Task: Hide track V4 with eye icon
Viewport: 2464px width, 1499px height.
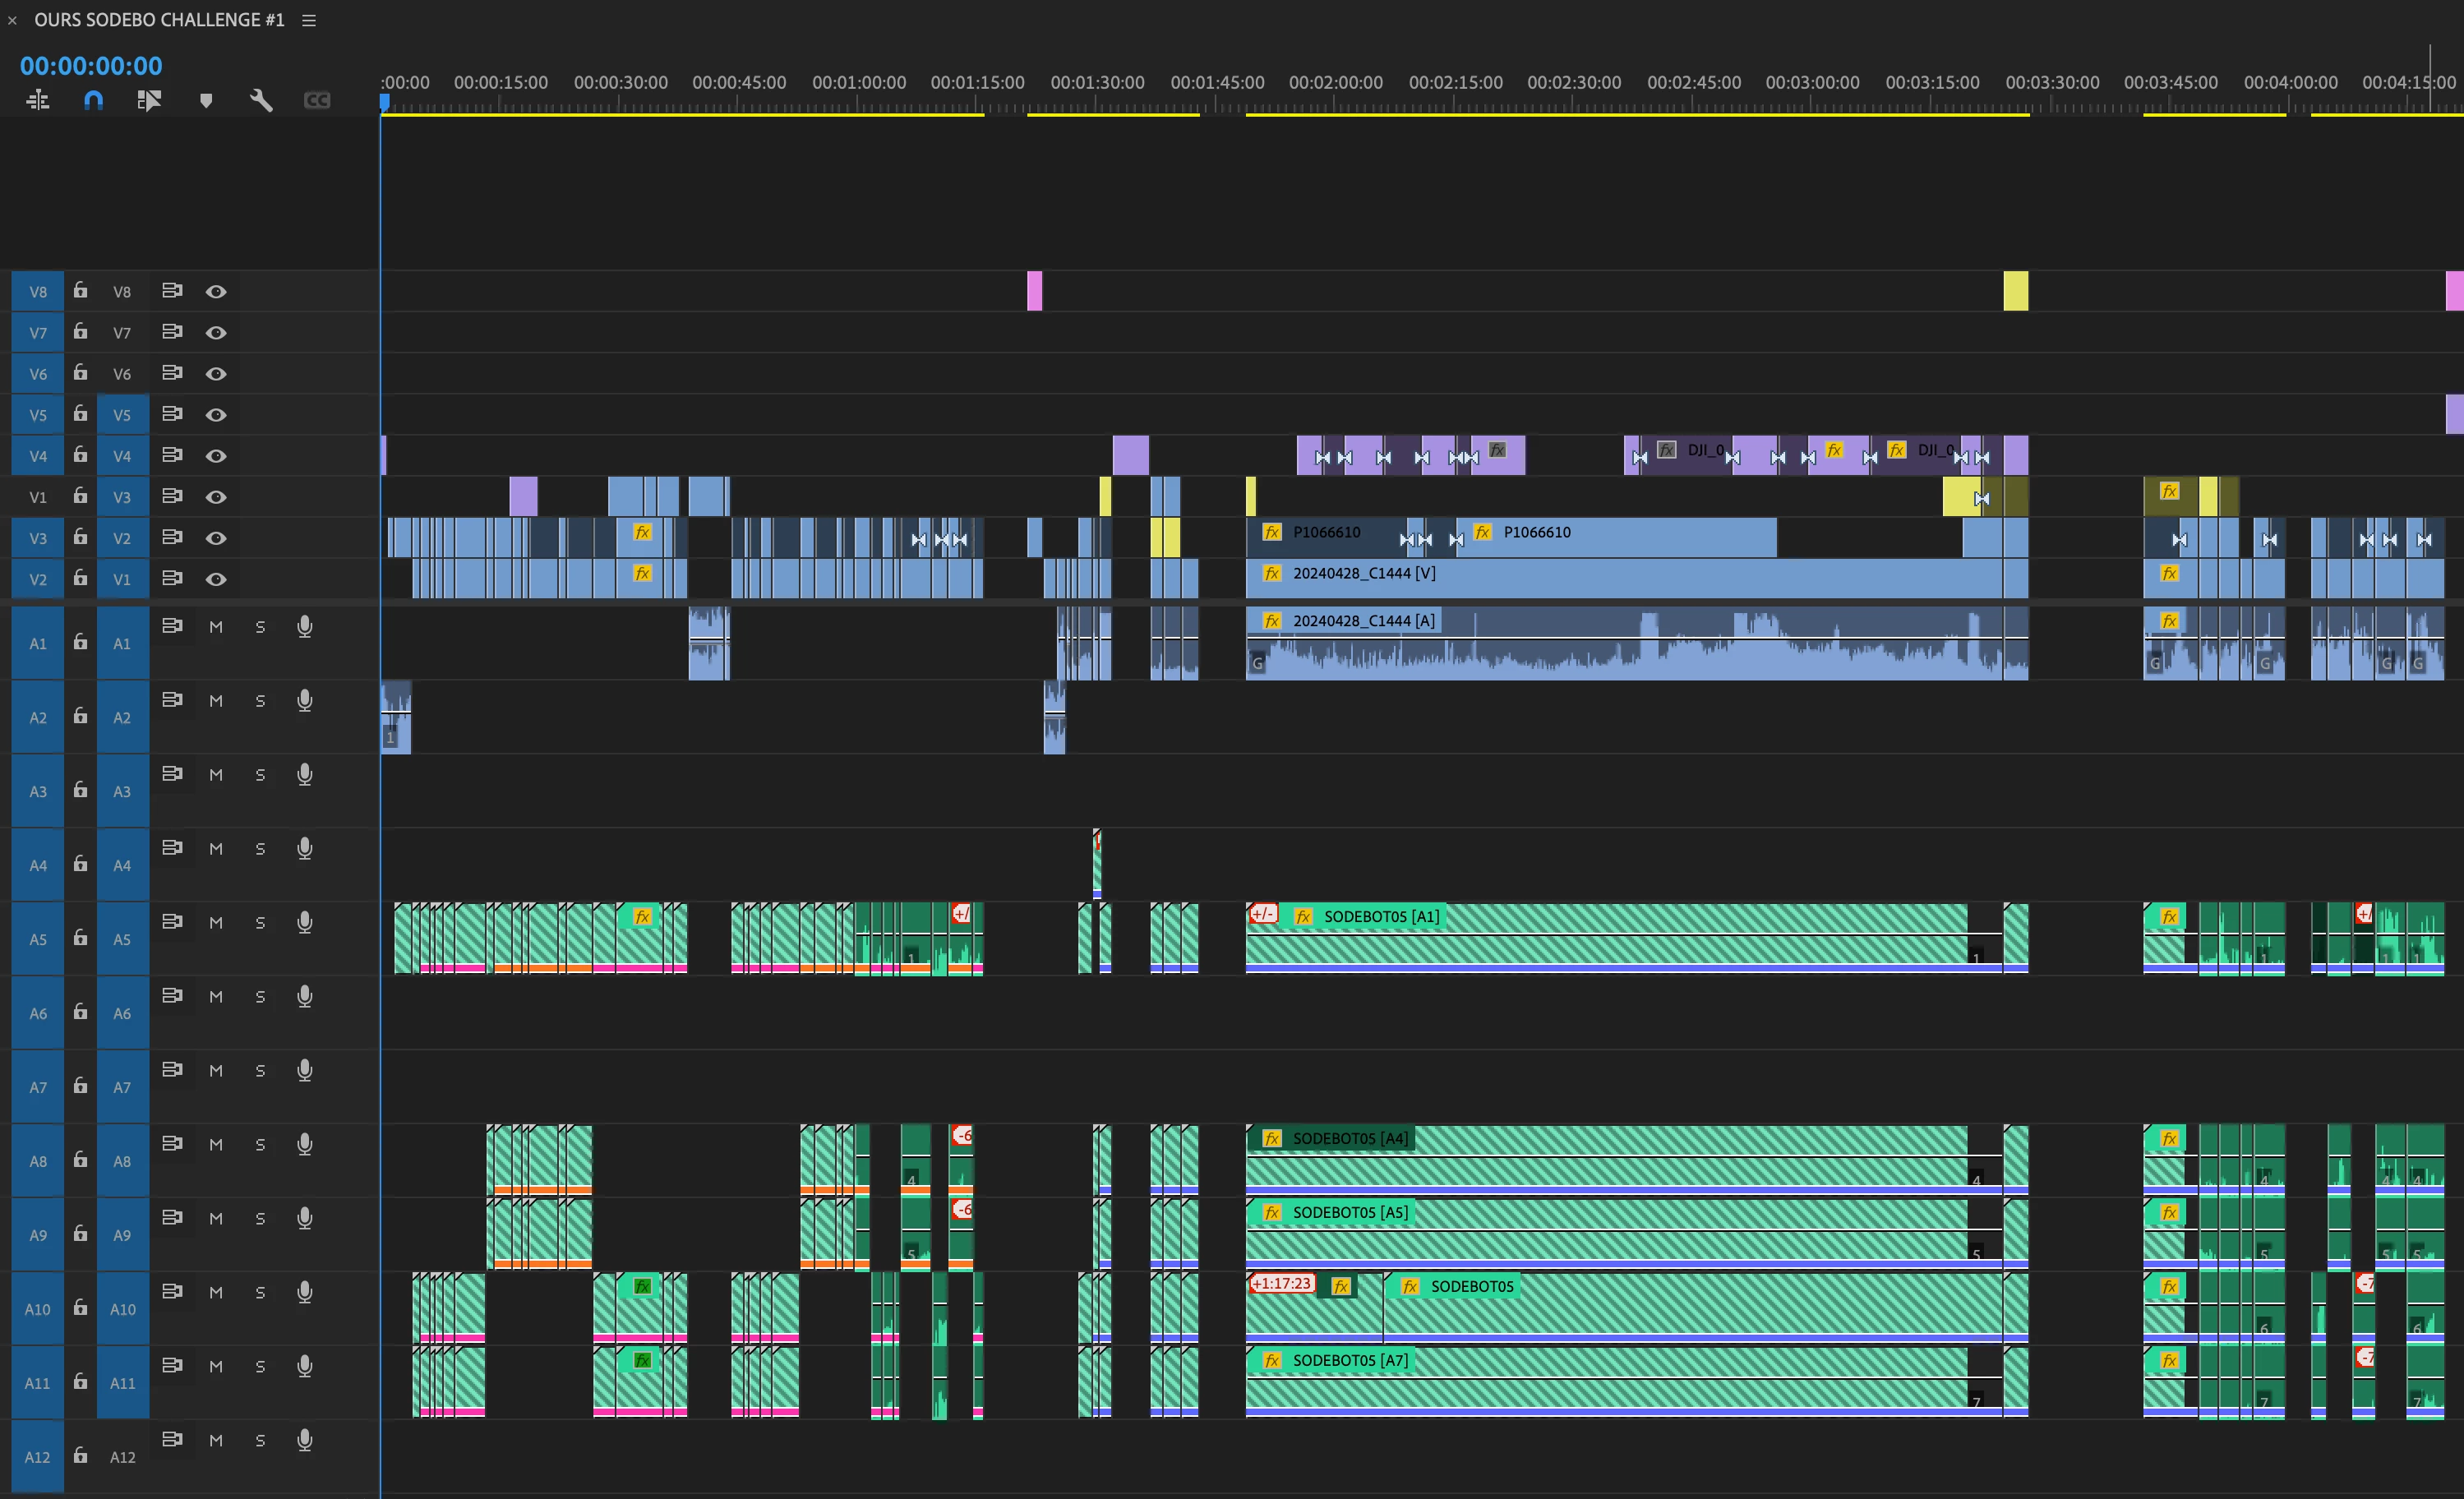Action: click(x=216, y=456)
